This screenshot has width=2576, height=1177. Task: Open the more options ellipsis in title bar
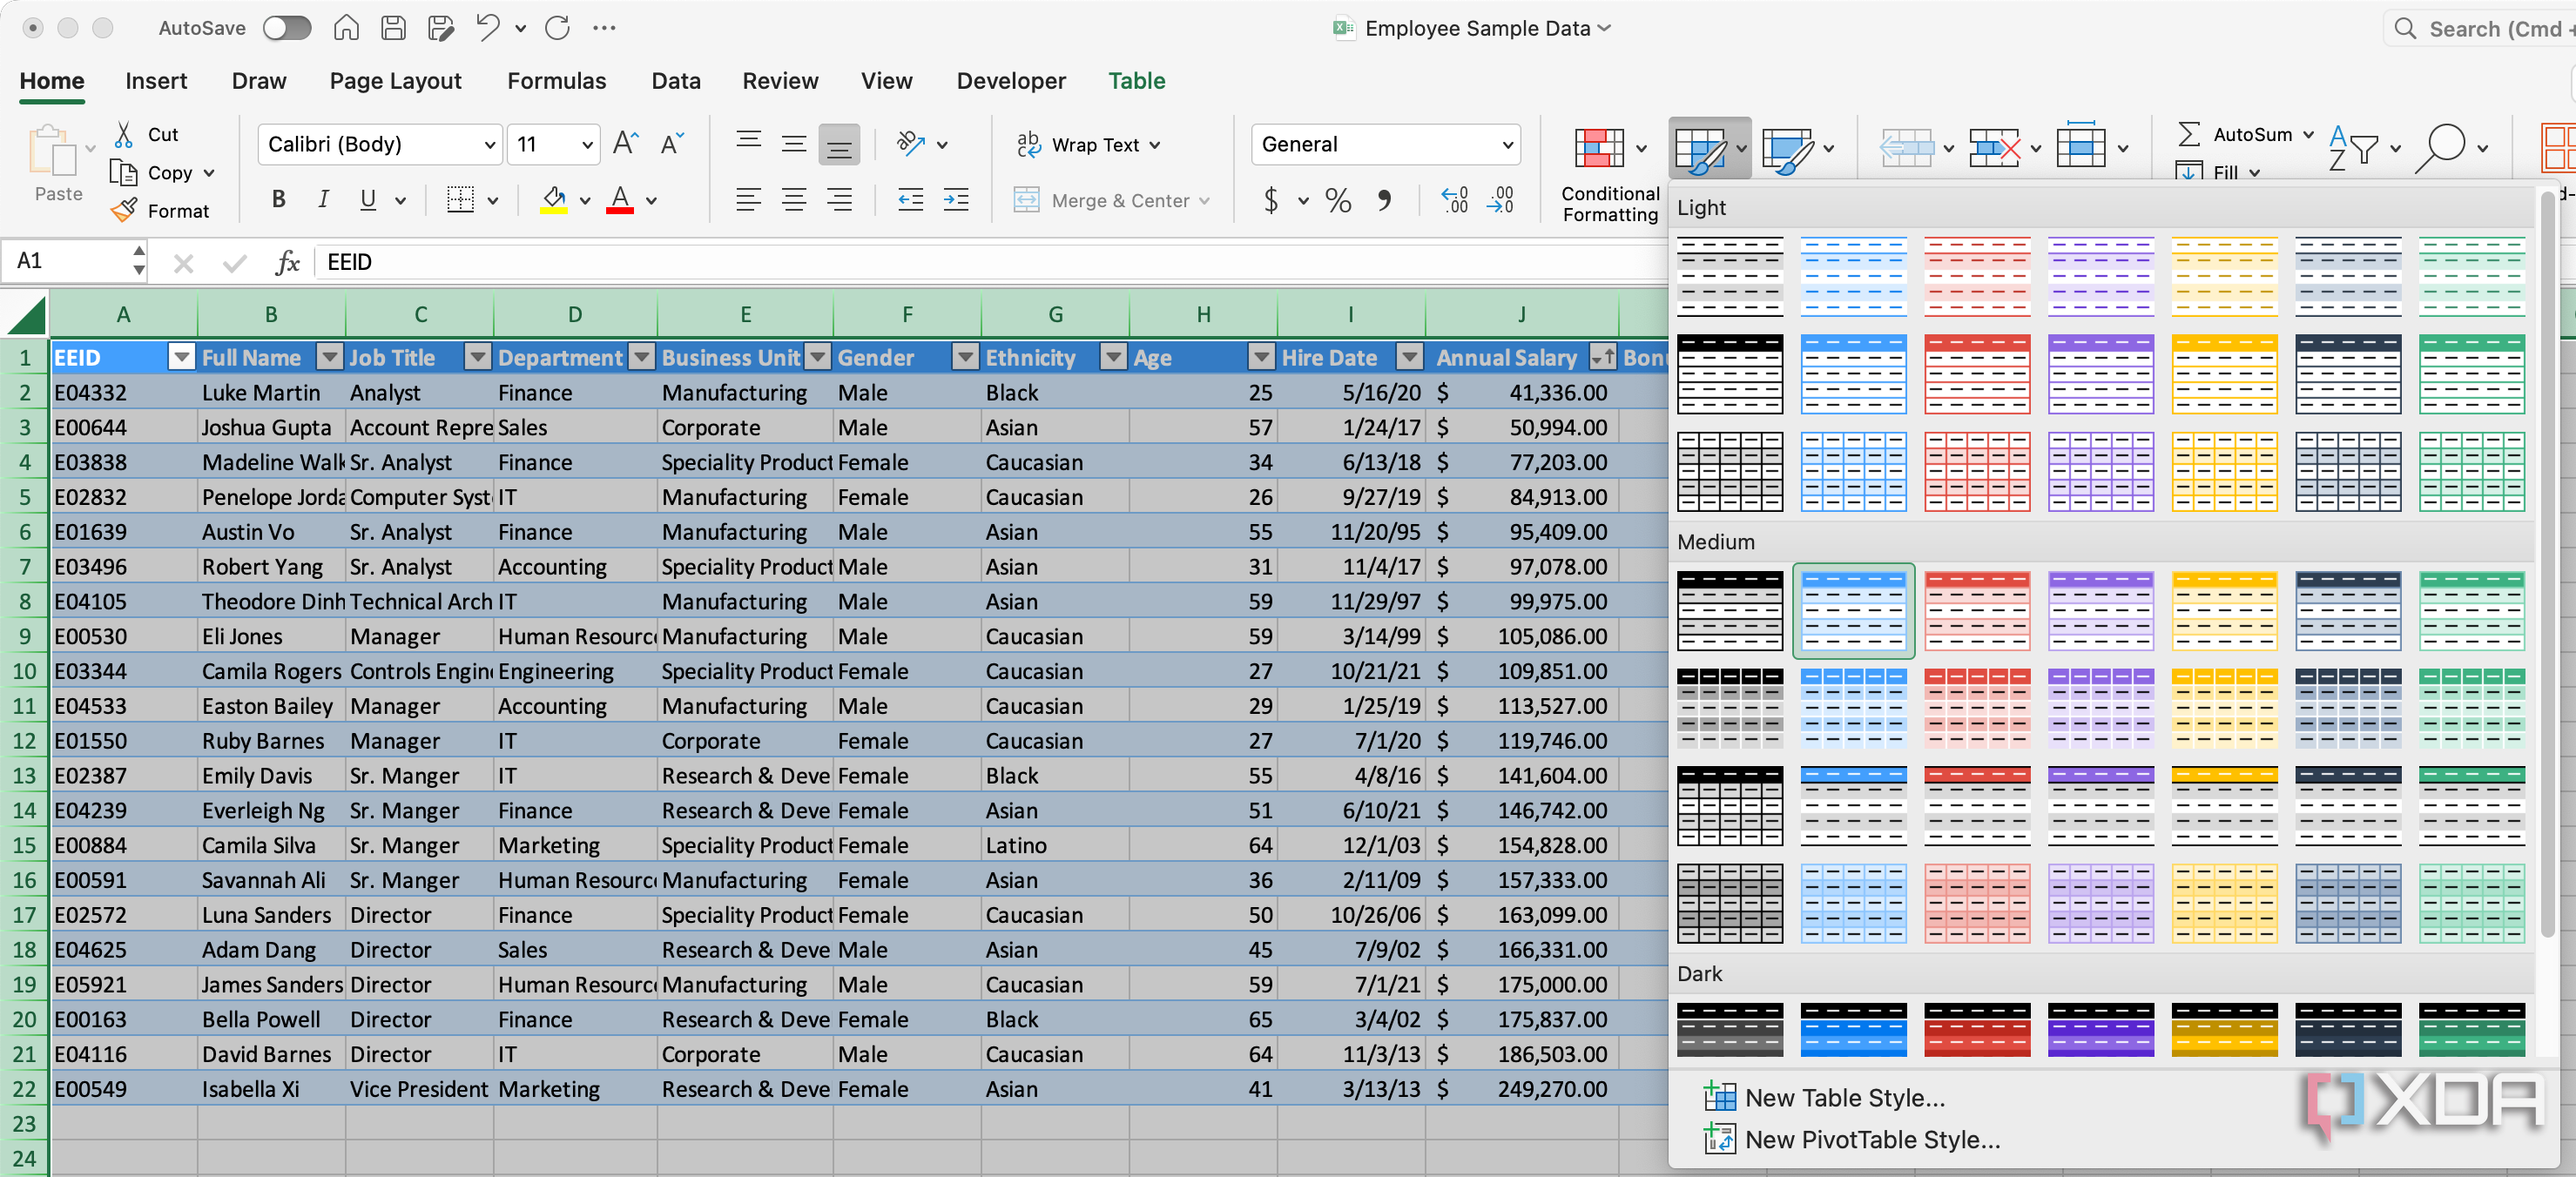pos(604,28)
